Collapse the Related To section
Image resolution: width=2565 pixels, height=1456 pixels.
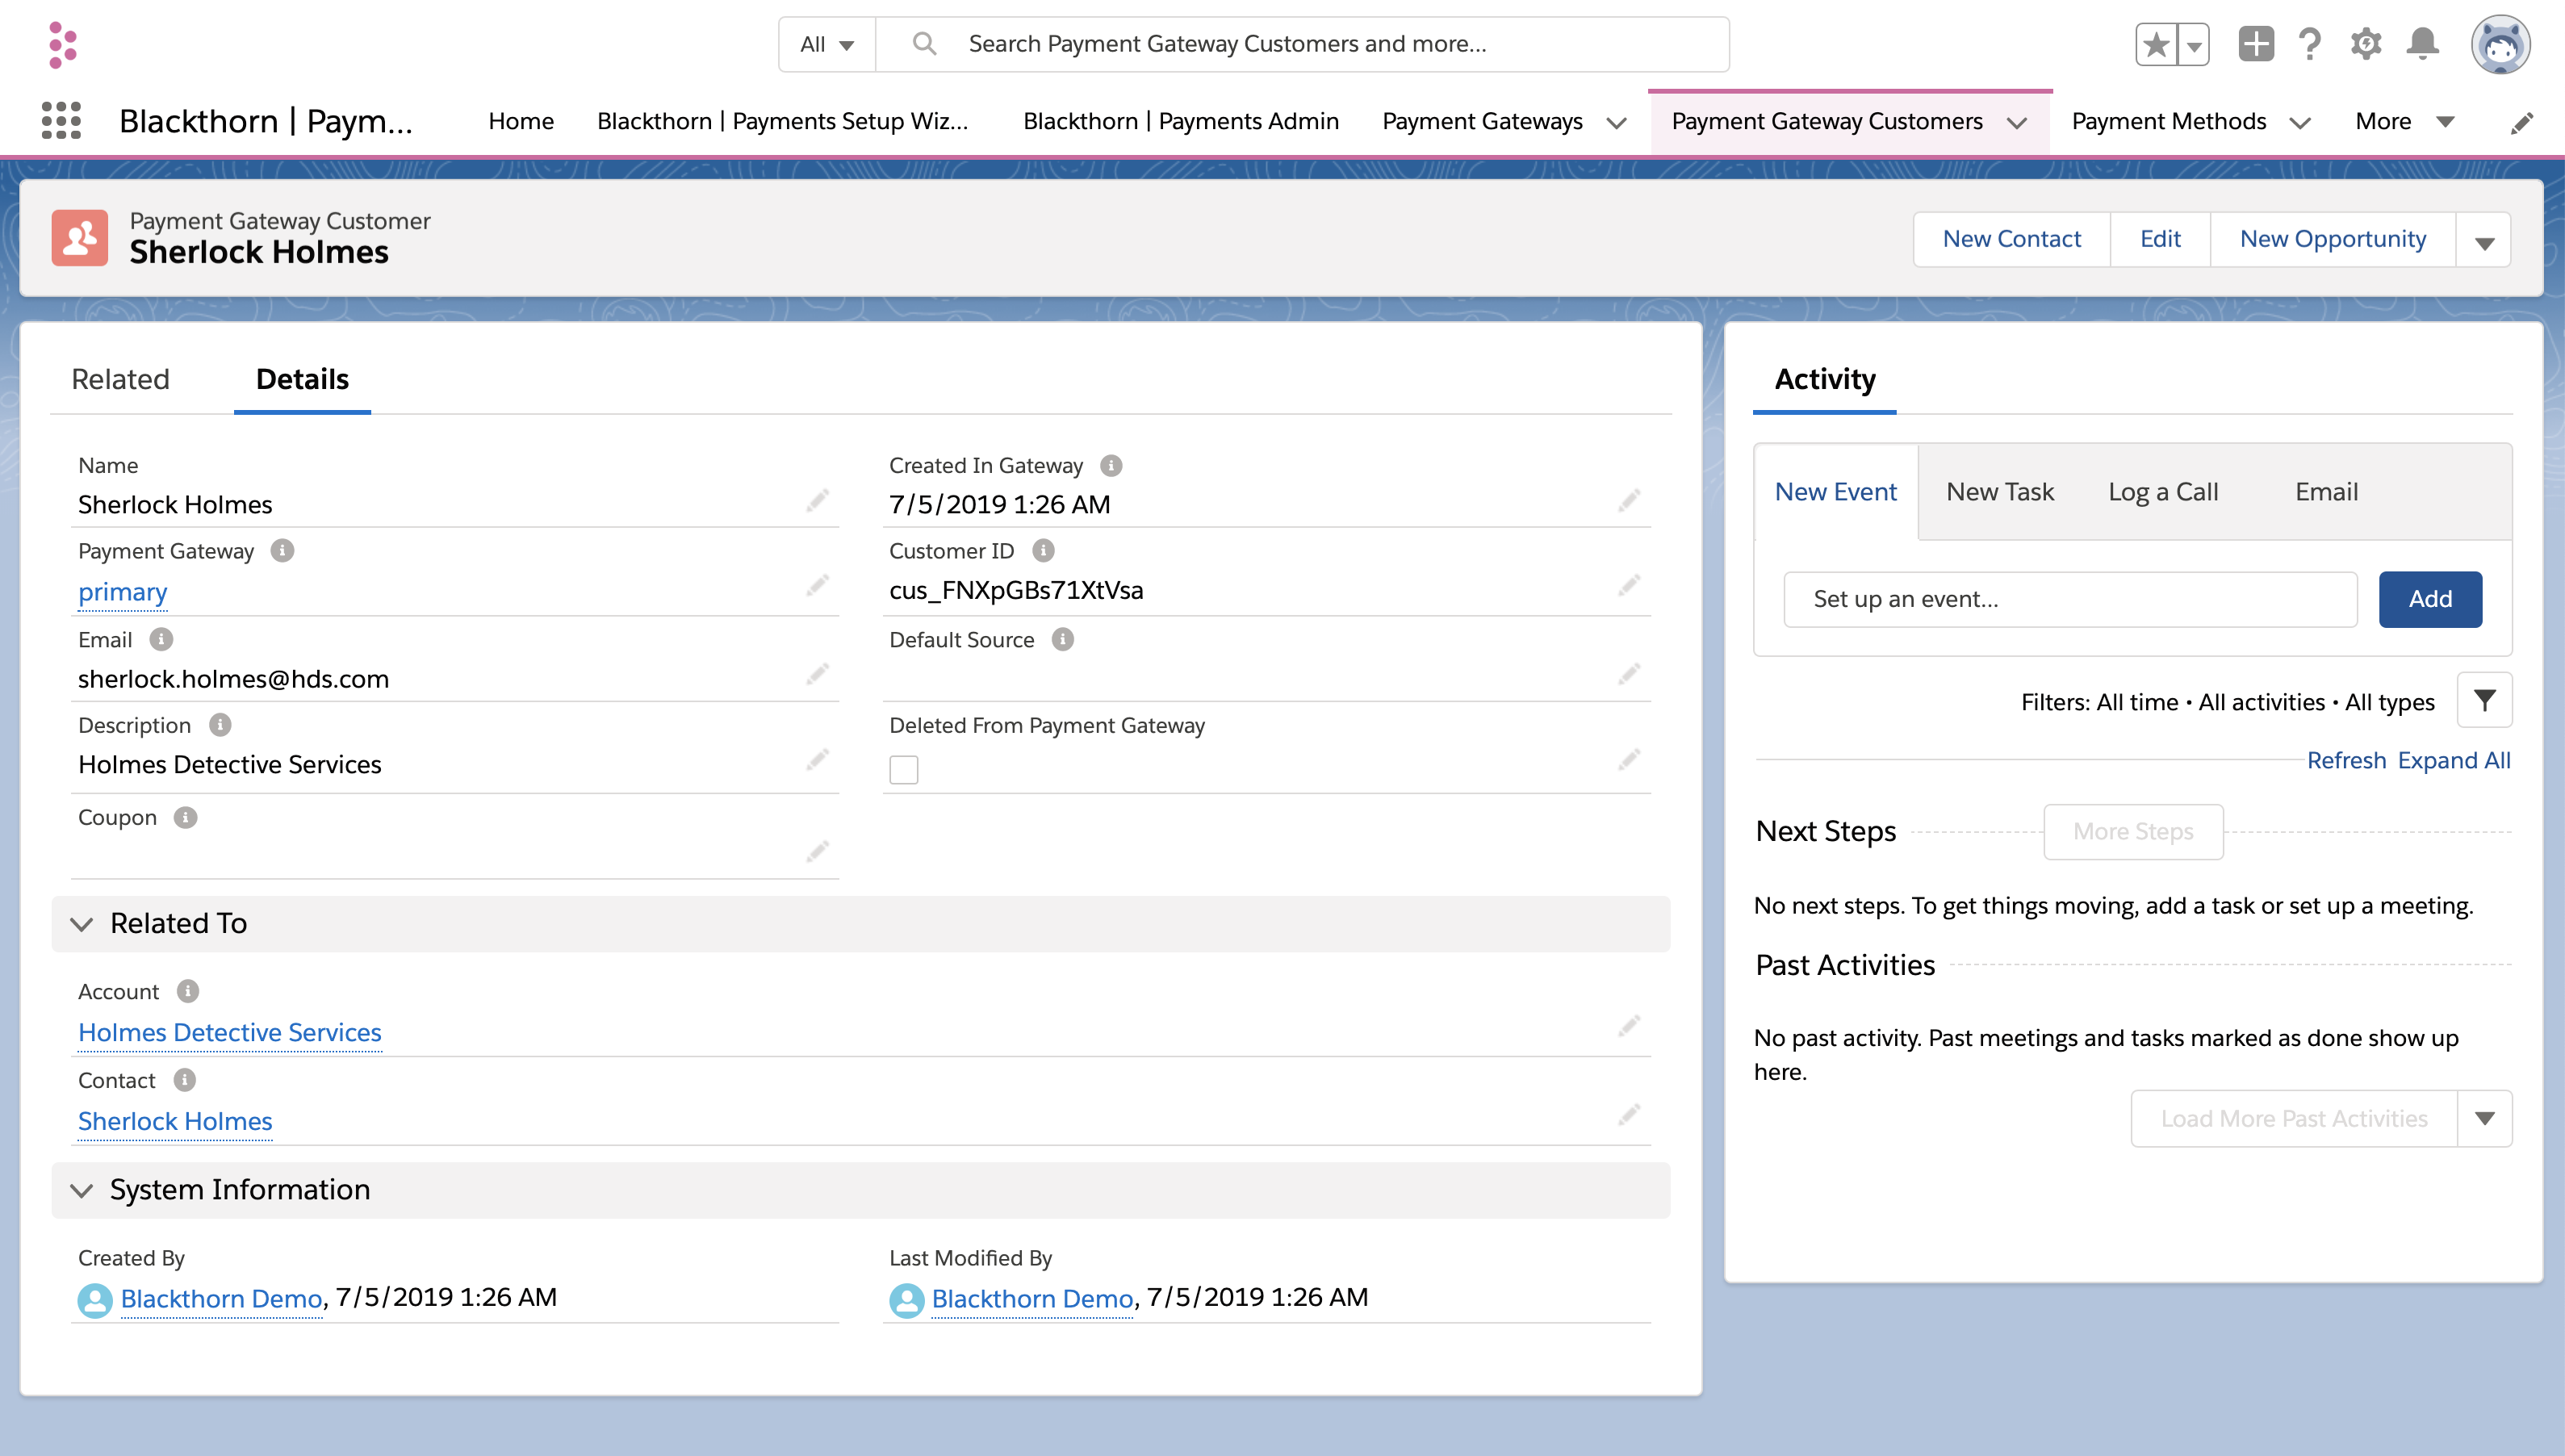tap(82, 923)
